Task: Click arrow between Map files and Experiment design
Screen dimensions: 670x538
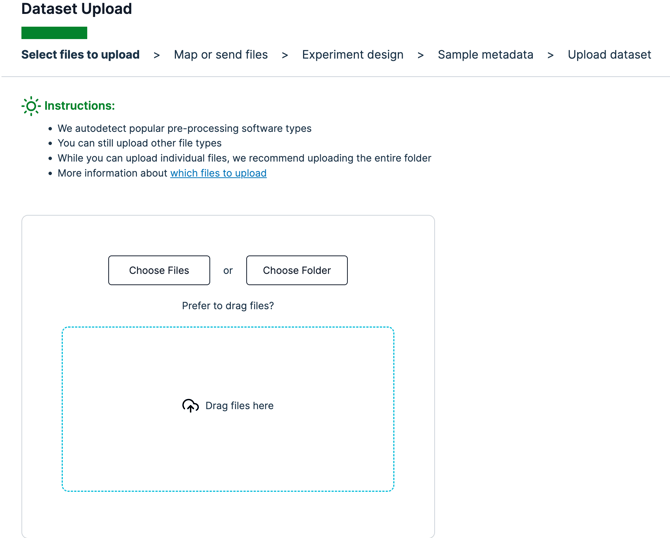Action: [285, 55]
